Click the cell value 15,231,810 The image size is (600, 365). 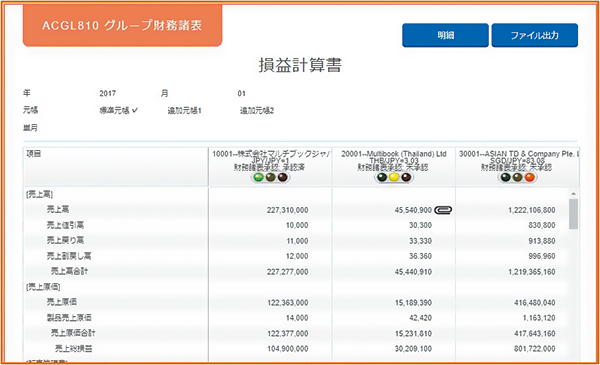[x=413, y=334]
